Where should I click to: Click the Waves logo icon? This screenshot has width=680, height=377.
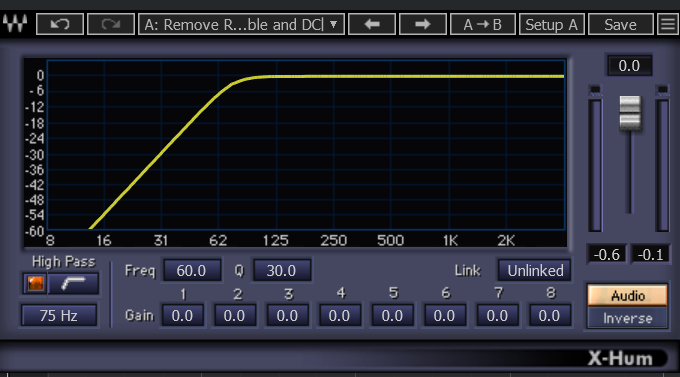pos(15,24)
